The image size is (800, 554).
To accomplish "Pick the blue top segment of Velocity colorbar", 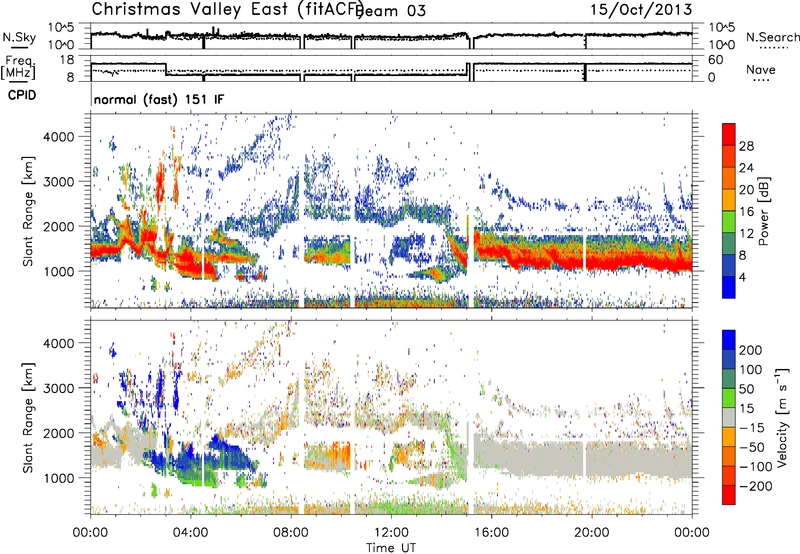I will [729, 340].
